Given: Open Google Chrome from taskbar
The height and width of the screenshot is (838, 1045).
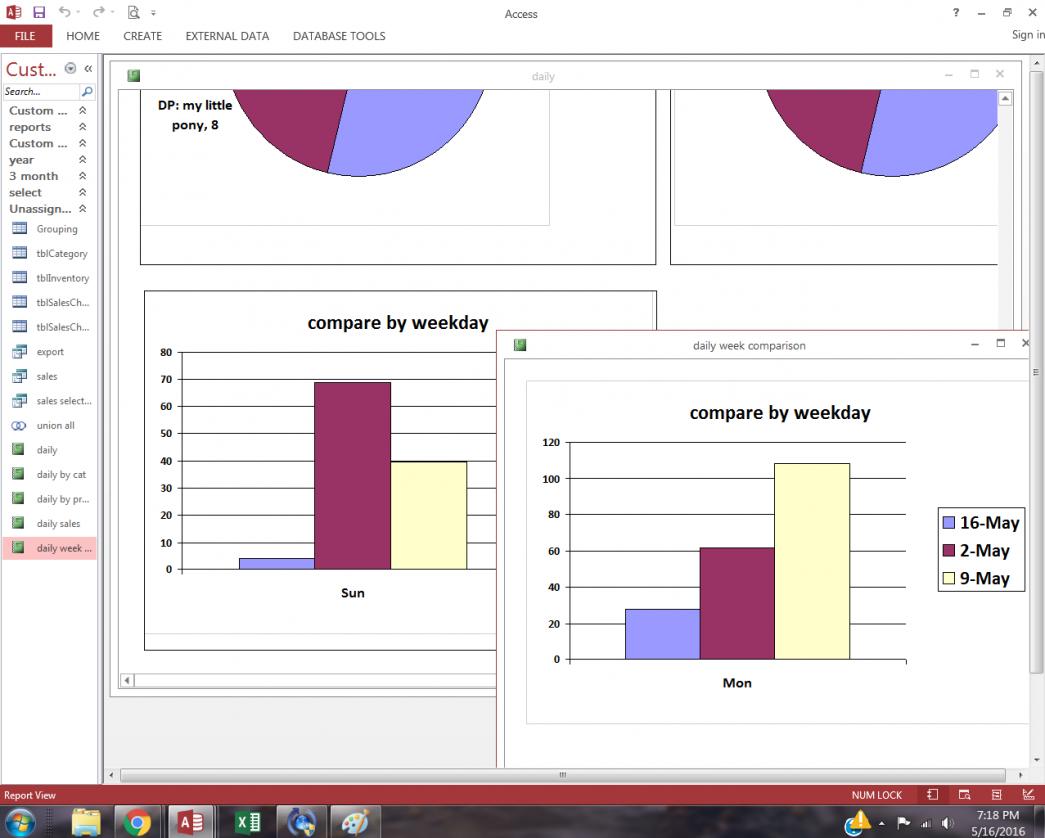Looking at the screenshot, I should pyautogui.click(x=137, y=822).
